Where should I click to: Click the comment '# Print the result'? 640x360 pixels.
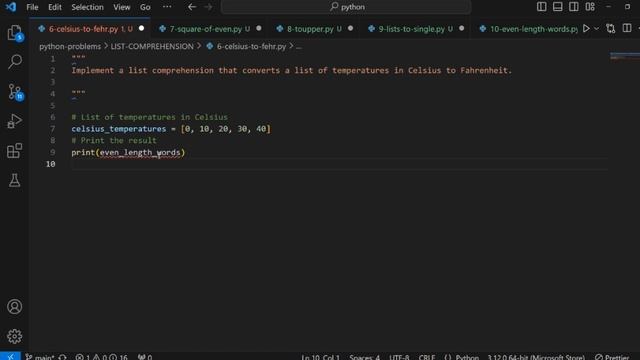tap(114, 140)
